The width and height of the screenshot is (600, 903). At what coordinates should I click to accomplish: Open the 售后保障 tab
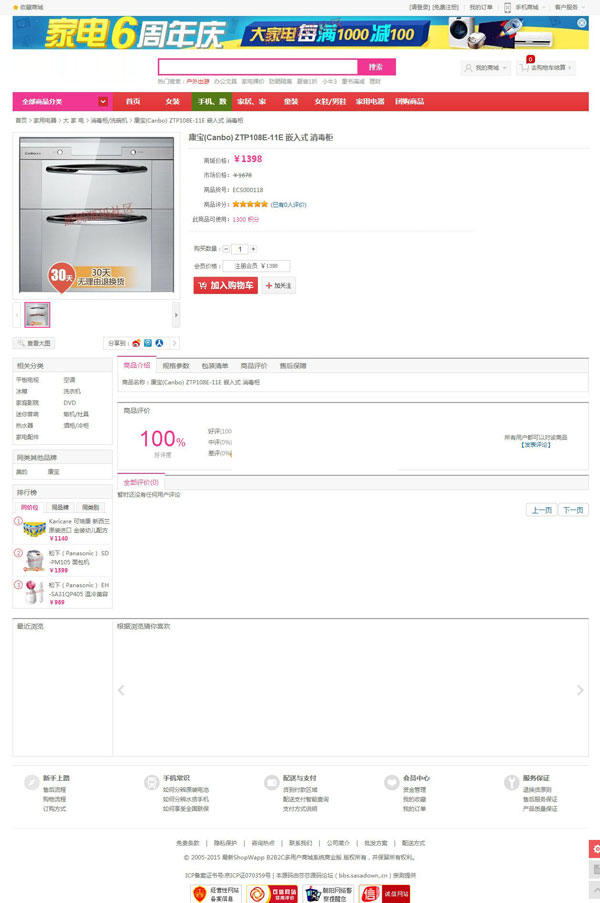tap(293, 366)
